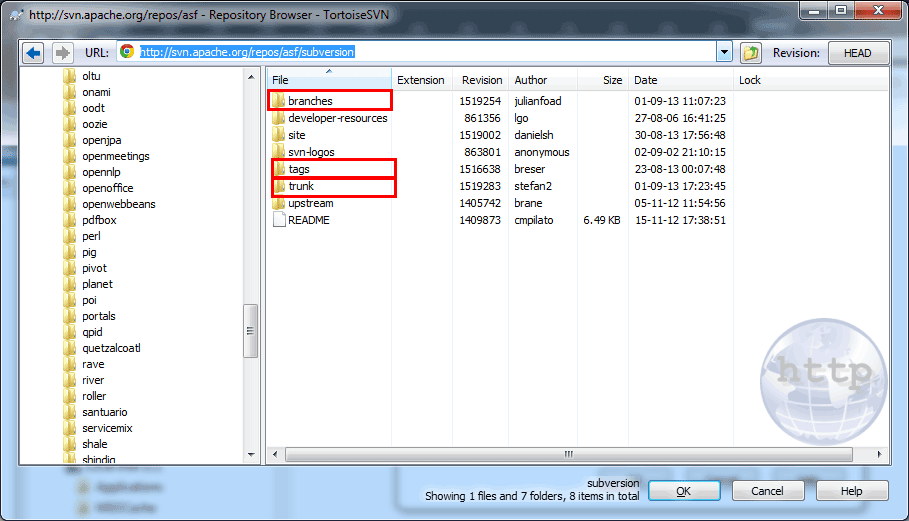The width and height of the screenshot is (909, 521).
Task: Click the tree vertical scrollbar thumb
Action: point(250,331)
